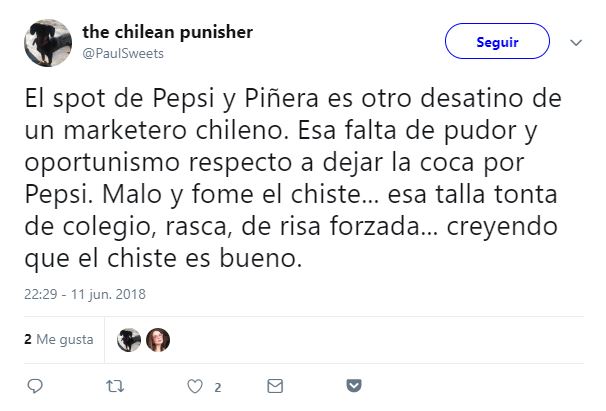
Task: Expand the tweet options chevron menu
Action: tap(576, 43)
